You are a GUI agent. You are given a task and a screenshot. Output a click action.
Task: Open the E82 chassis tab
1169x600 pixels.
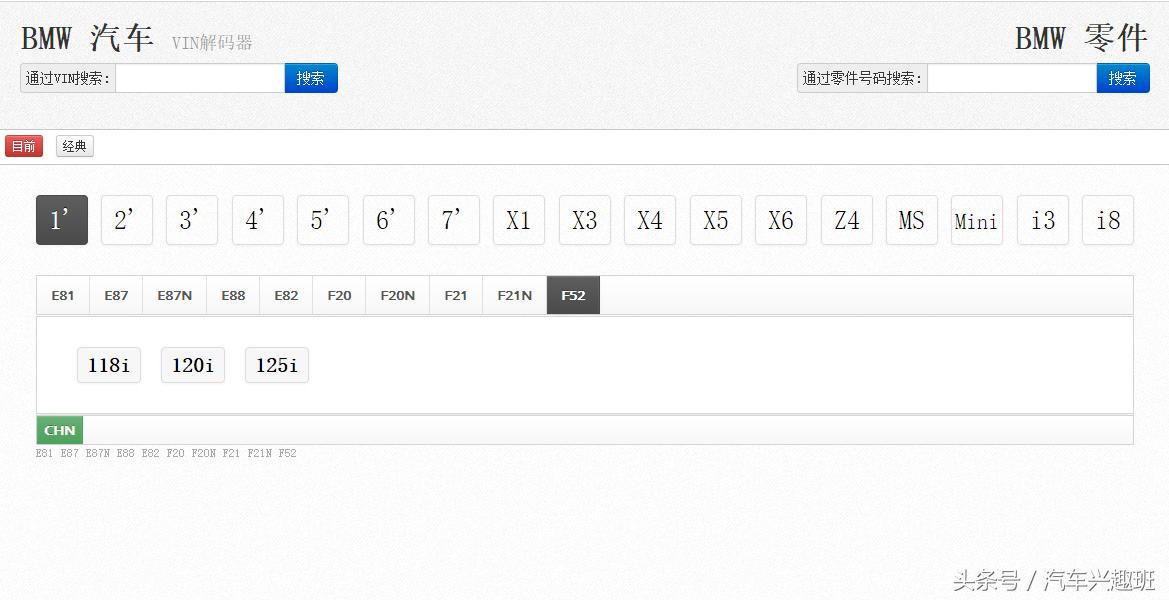(x=286, y=295)
